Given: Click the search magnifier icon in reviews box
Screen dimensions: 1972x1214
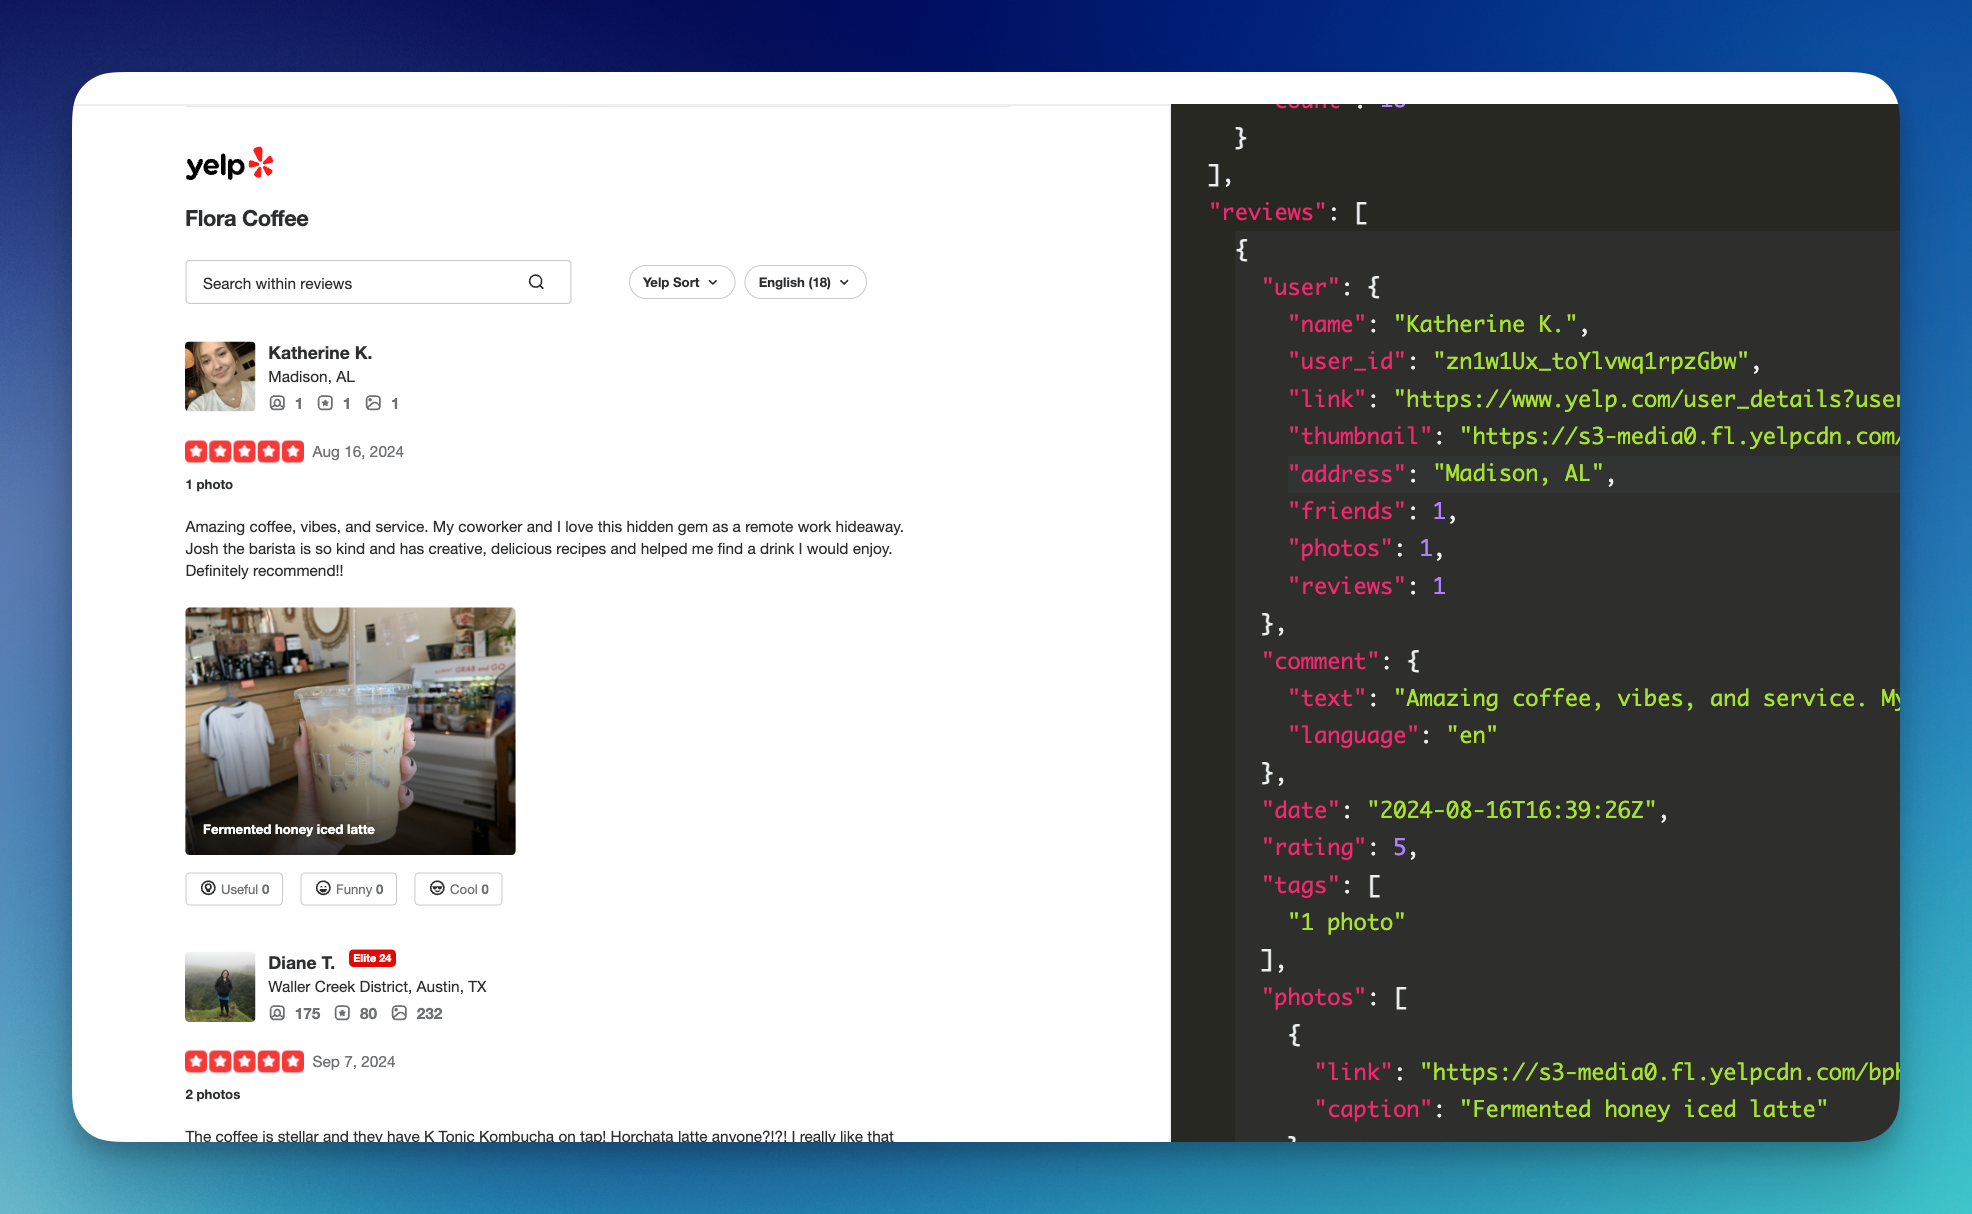Looking at the screenshot, I should pyautogui.click(x=536, y=282).
